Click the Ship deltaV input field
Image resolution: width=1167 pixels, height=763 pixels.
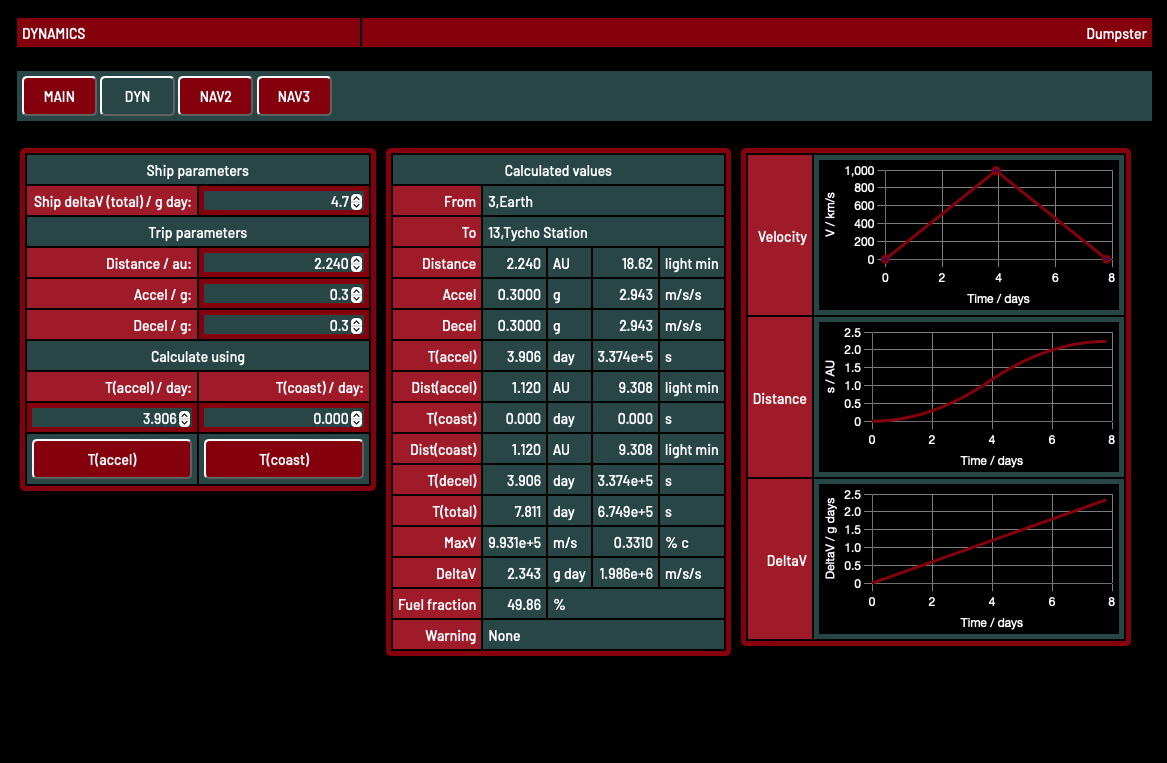(275, 202)
